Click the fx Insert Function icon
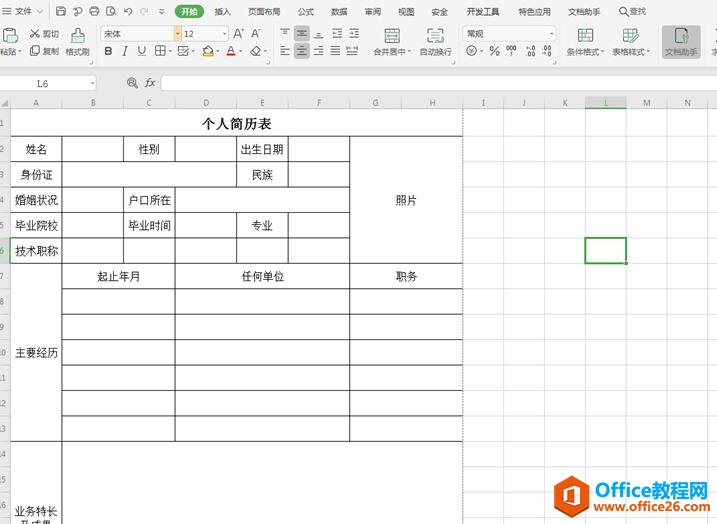The width and height of the screenshot is (717, 524). point(150,83)
